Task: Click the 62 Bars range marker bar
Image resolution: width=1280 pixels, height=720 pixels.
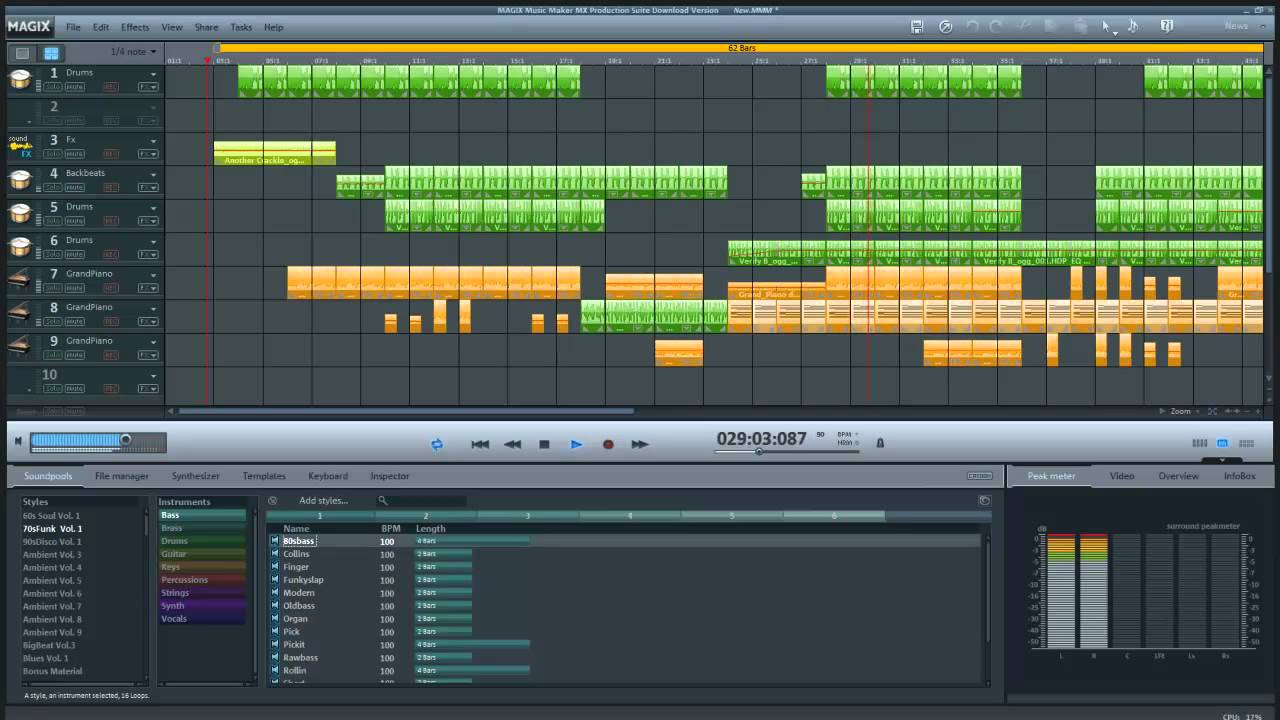Action: (x=740, y=48)
